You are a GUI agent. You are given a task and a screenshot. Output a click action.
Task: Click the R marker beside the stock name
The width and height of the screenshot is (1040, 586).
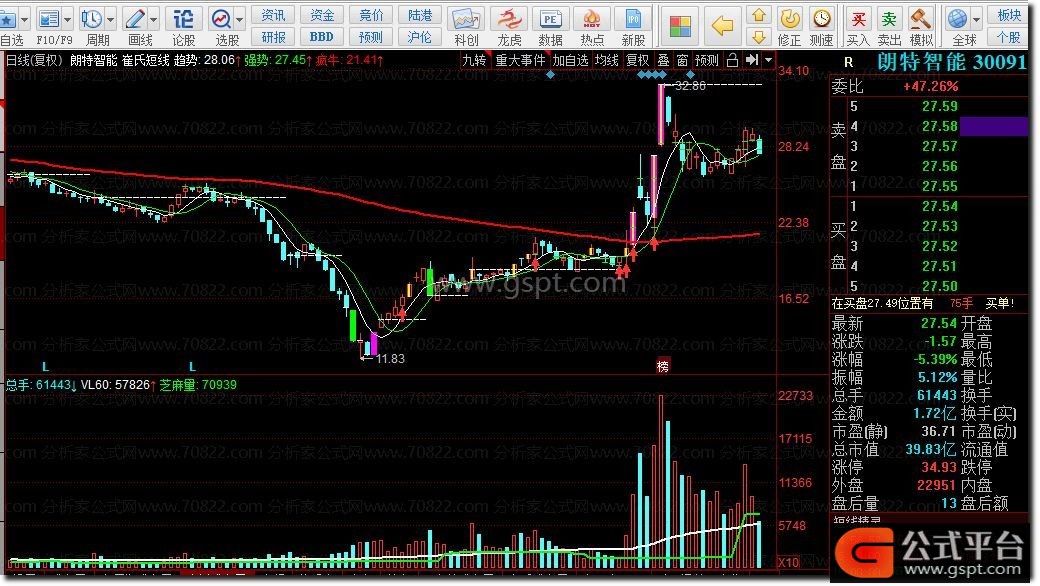[x=848, y=63]
